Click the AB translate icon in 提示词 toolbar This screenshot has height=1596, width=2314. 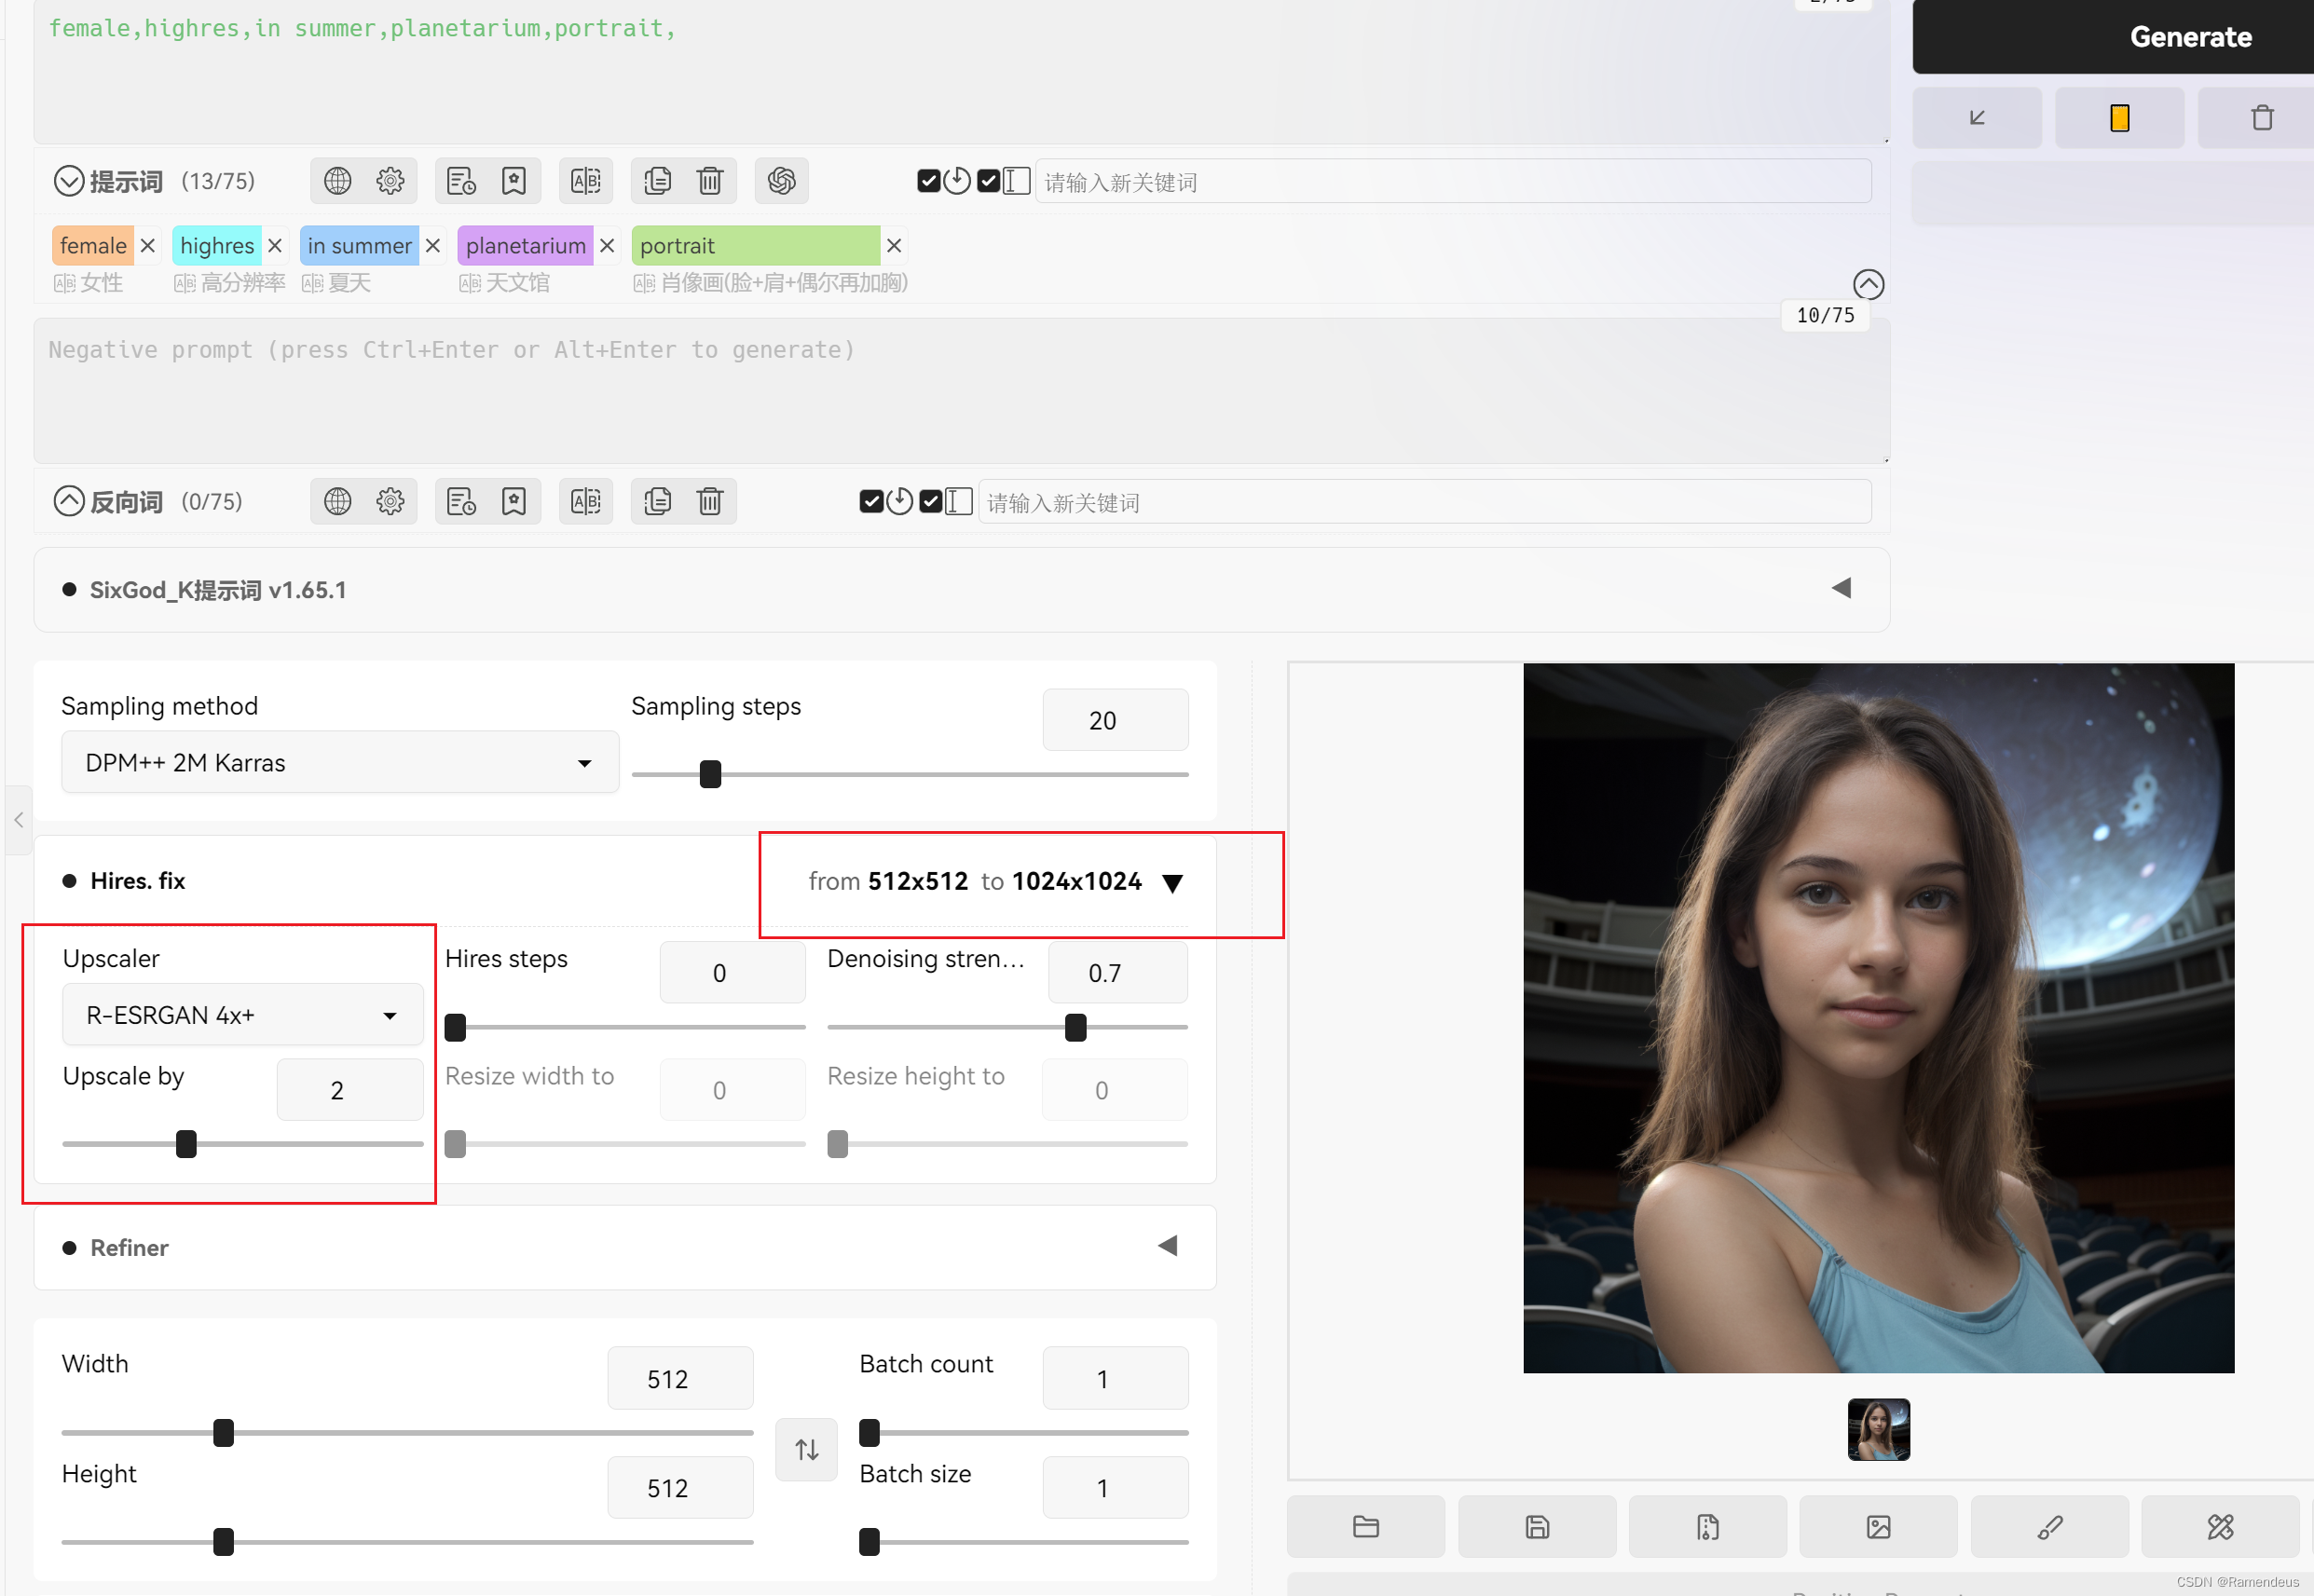(585, 181)
